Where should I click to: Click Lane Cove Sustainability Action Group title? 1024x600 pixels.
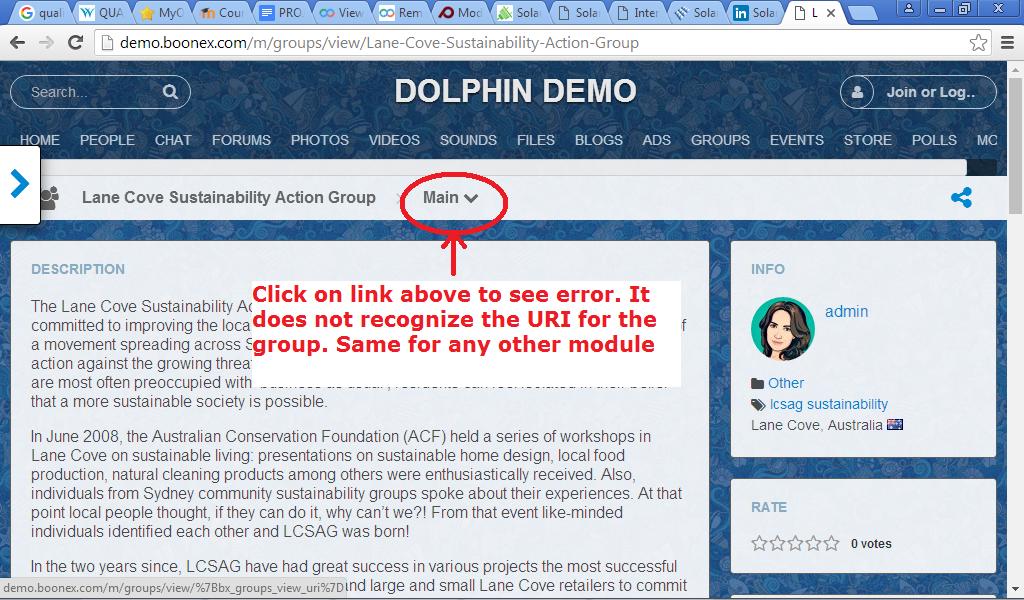point(229,197)
